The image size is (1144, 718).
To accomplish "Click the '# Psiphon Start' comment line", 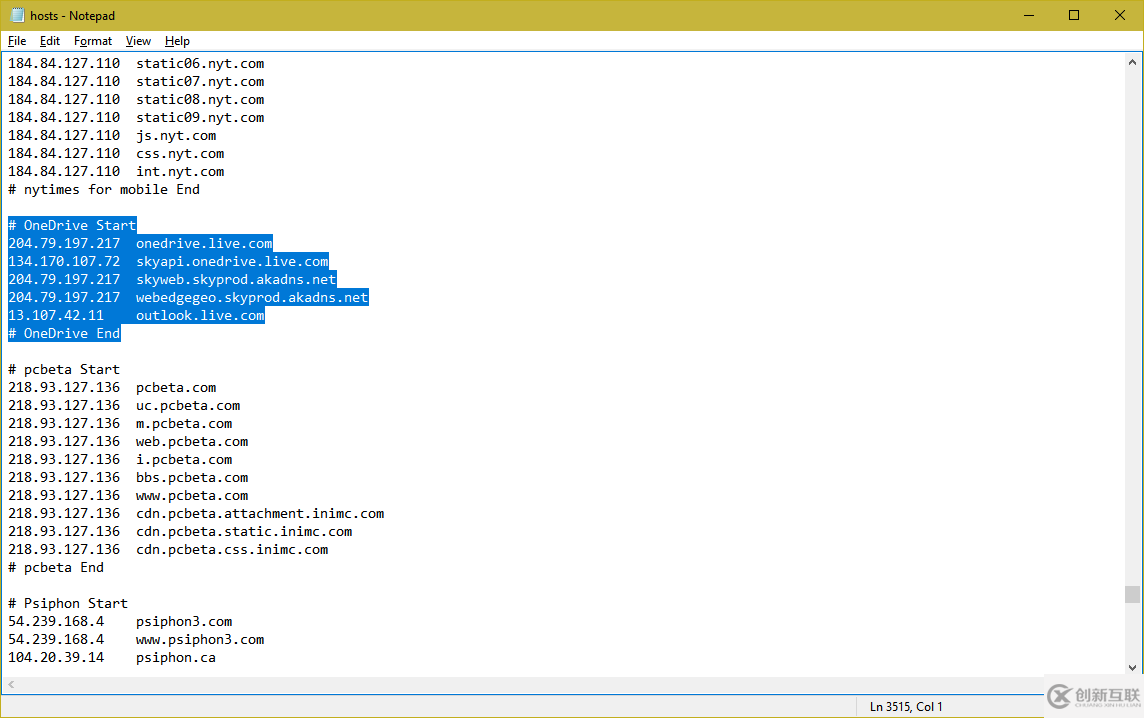I will [x=68, y=603].
